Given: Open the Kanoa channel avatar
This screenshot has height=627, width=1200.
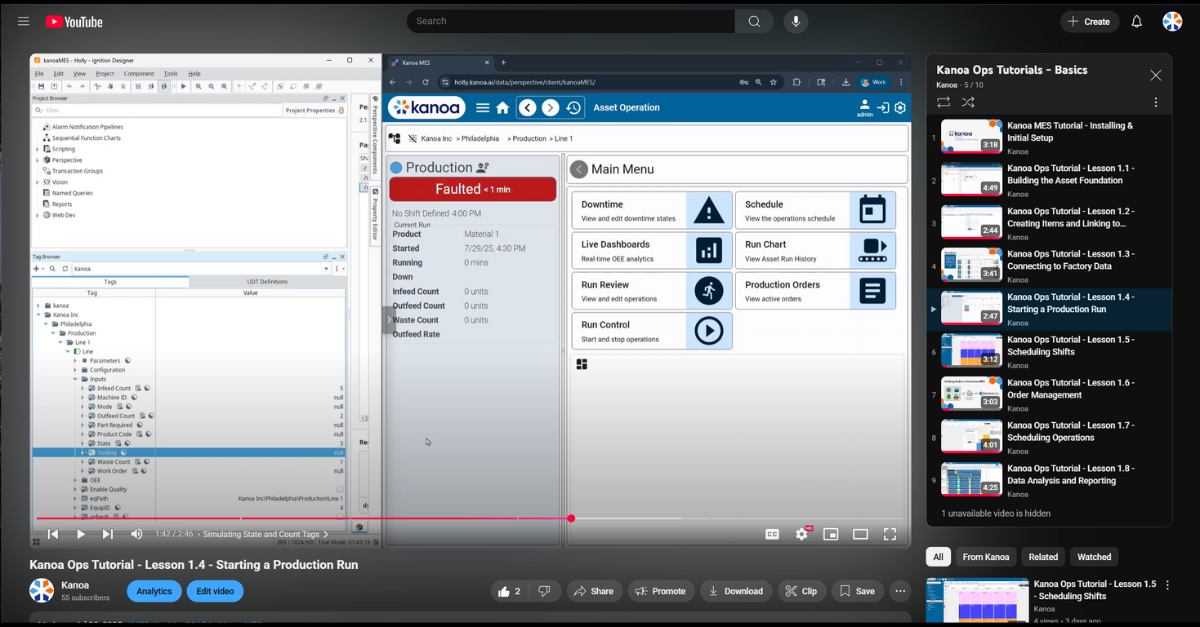Looking at the screenshot, I should coord(41,590).
